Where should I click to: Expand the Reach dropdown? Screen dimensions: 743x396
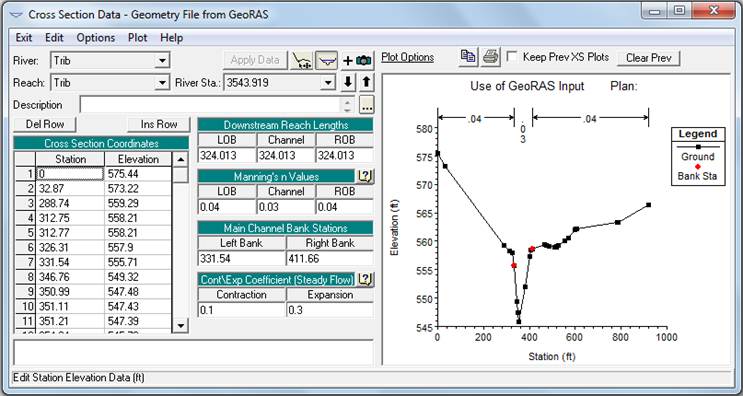point(163,83)
